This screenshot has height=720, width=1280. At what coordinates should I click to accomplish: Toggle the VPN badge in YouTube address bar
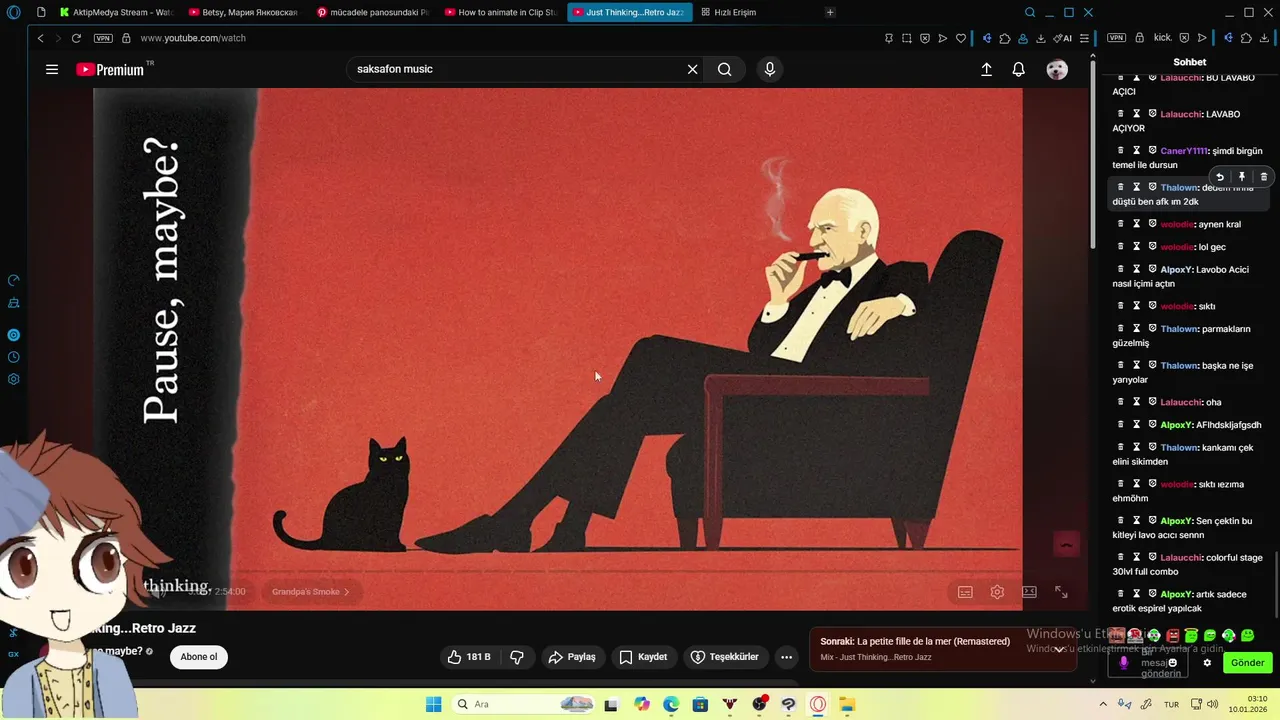point(103,38)
